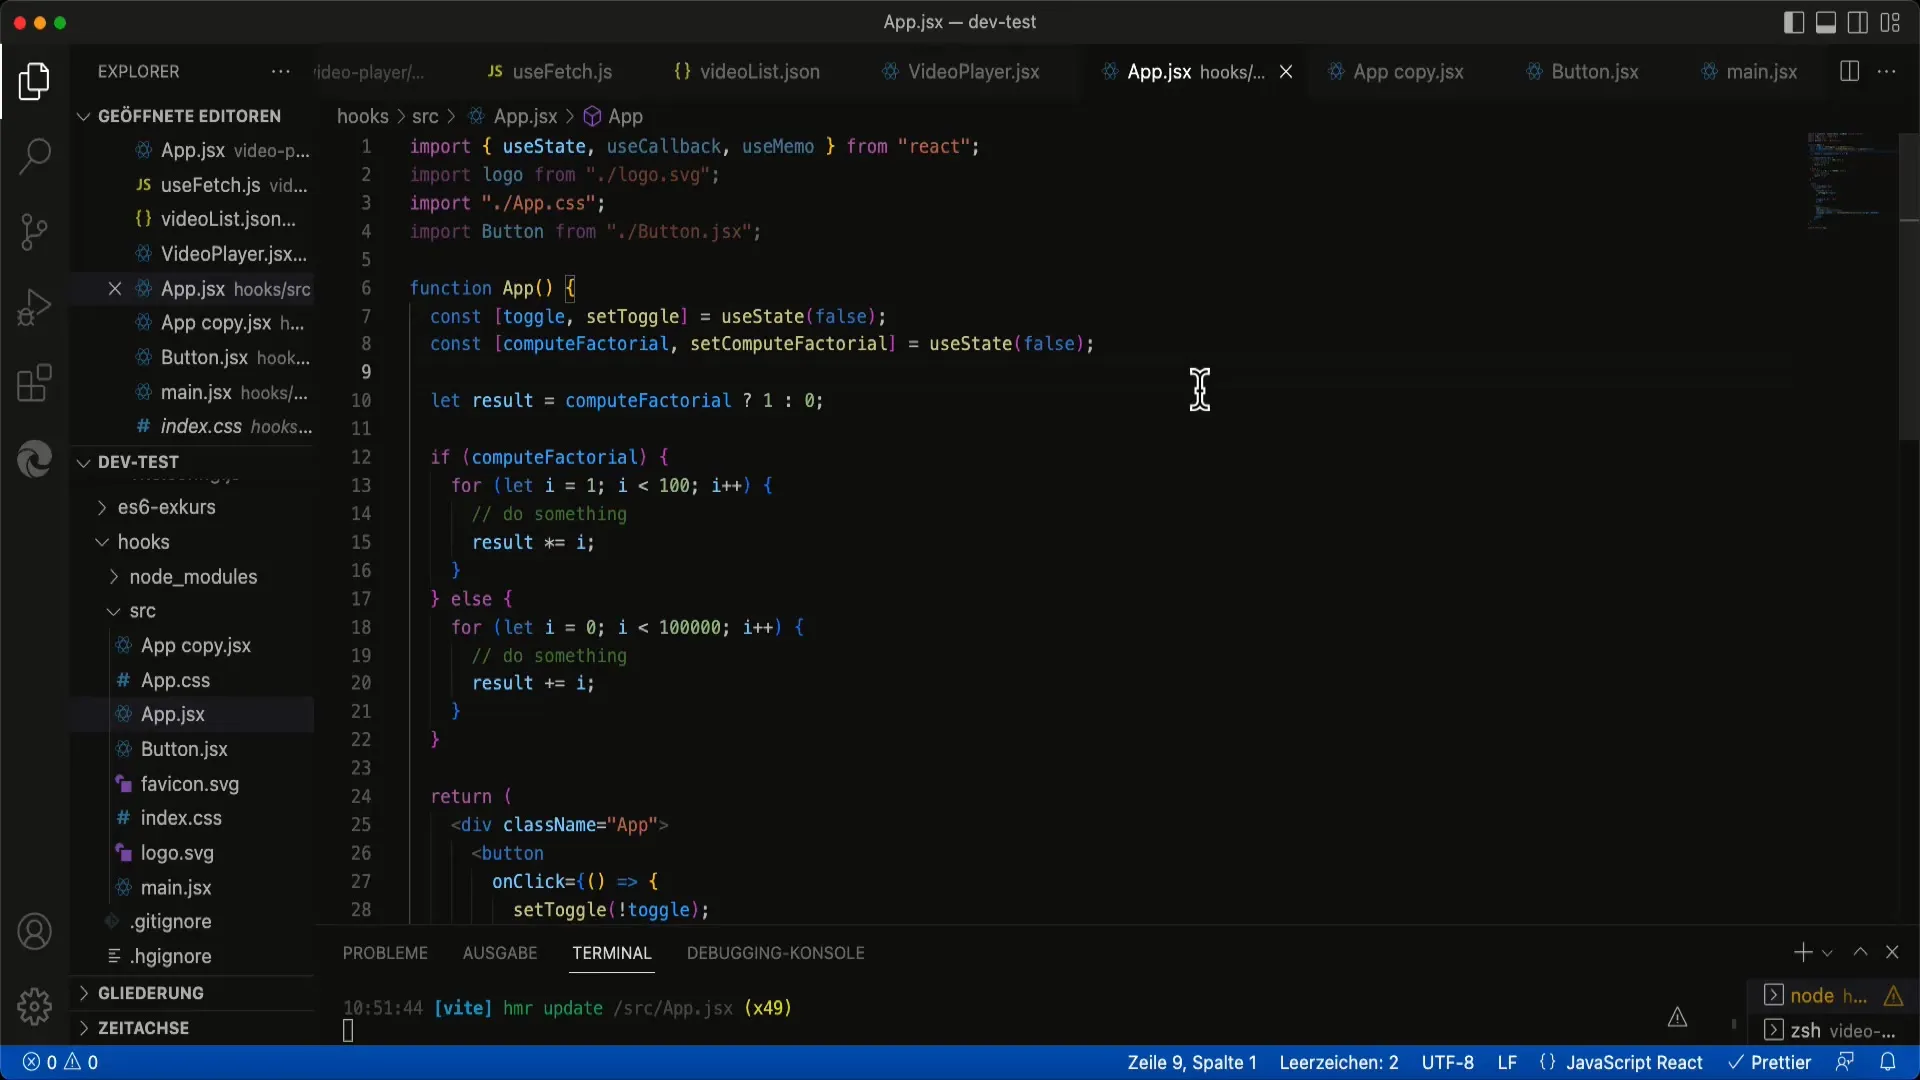Change line ending via LF

(x=1507, y=1062)
